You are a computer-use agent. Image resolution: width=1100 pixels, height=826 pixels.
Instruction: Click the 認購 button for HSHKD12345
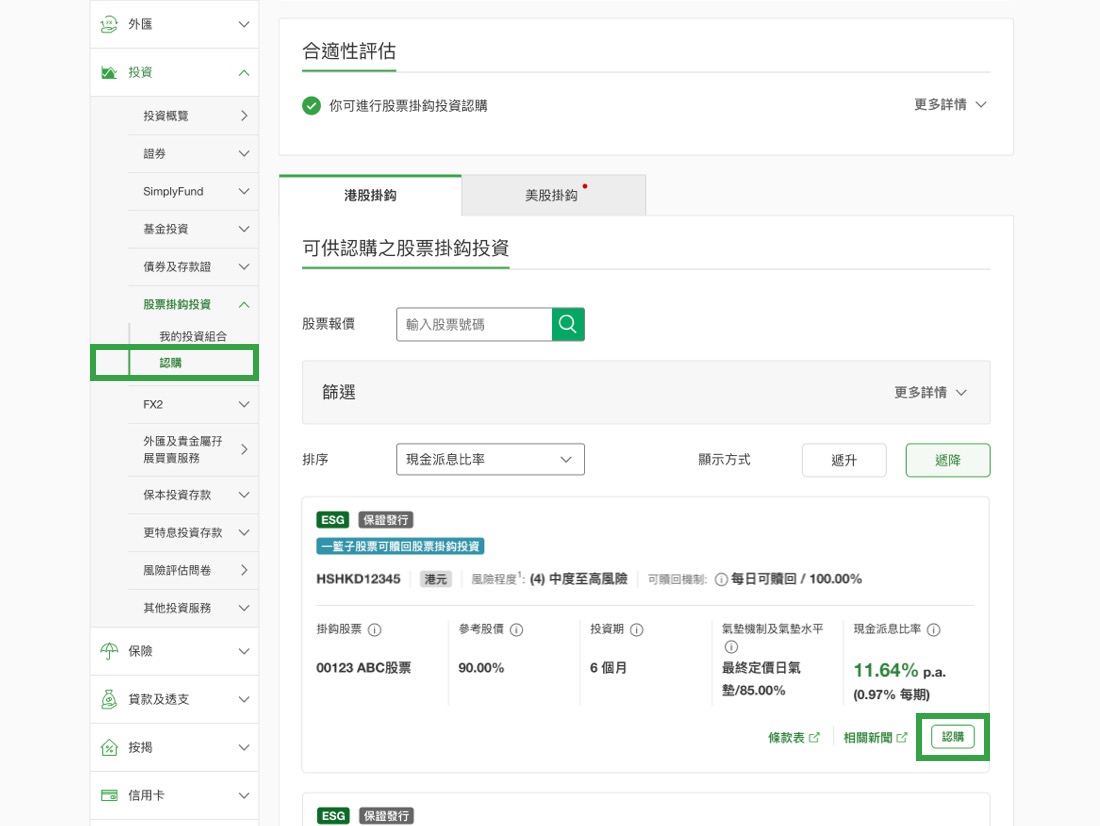[x=952, y=737]
